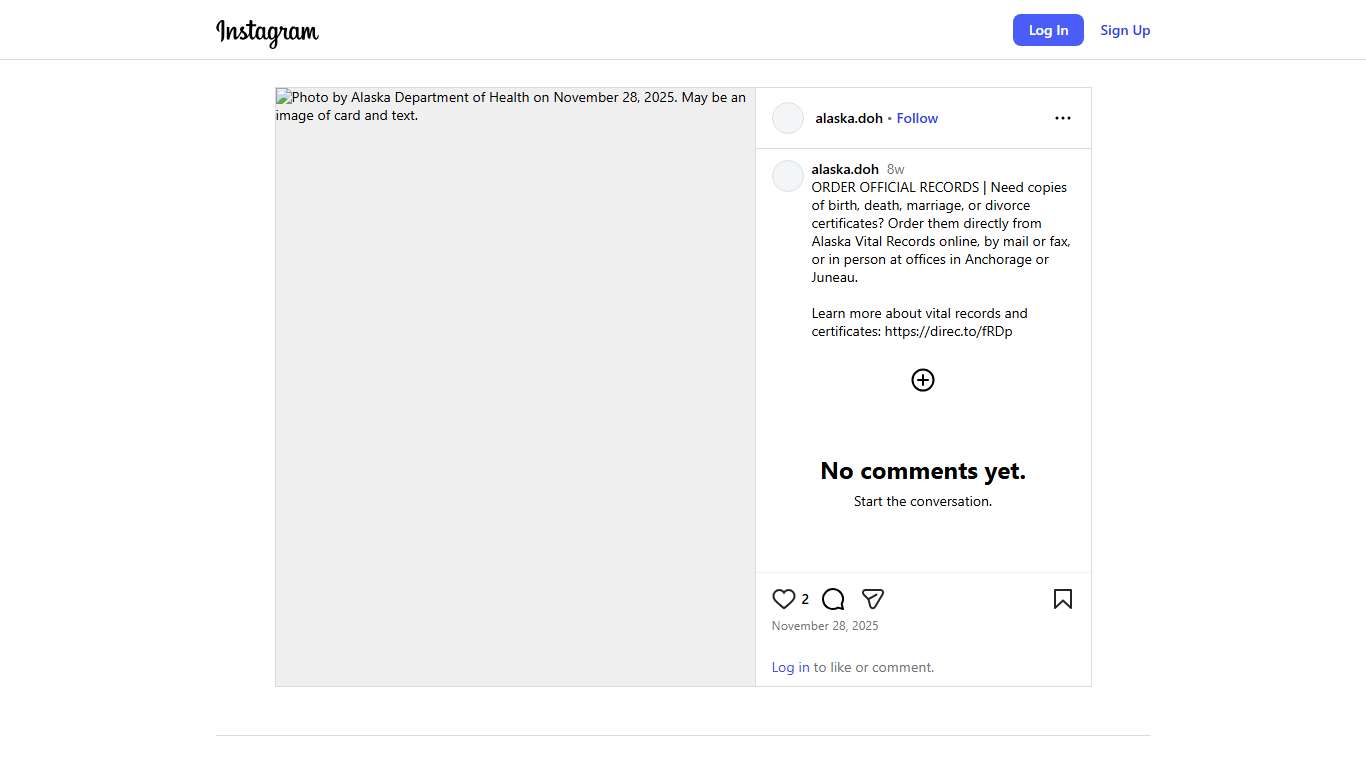This screenshot has width=1366, height=768.
Task: Click alaska.doh avatar in post header
Action: (x=788, y=118)
